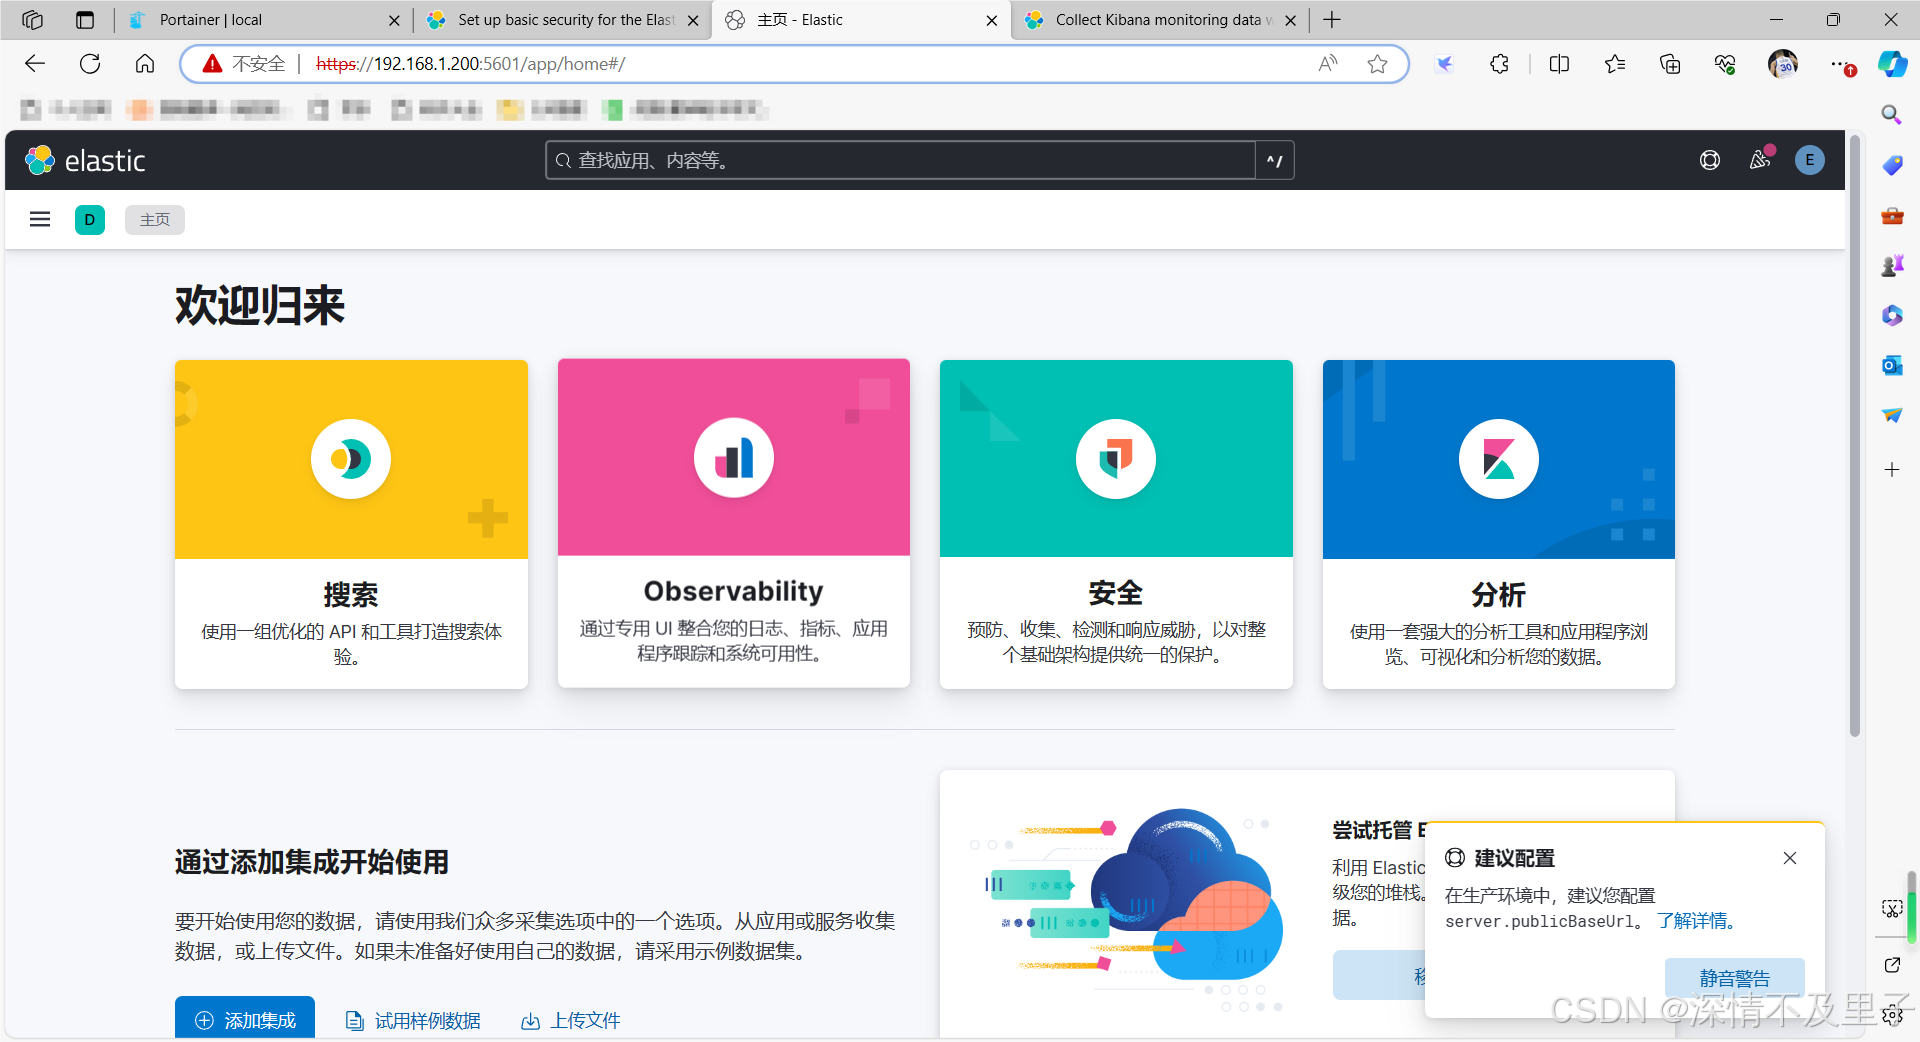The height and width of the screenshot is (1042, 1920).
Task: Open the Observability solution card
Action: click(734, 524)
